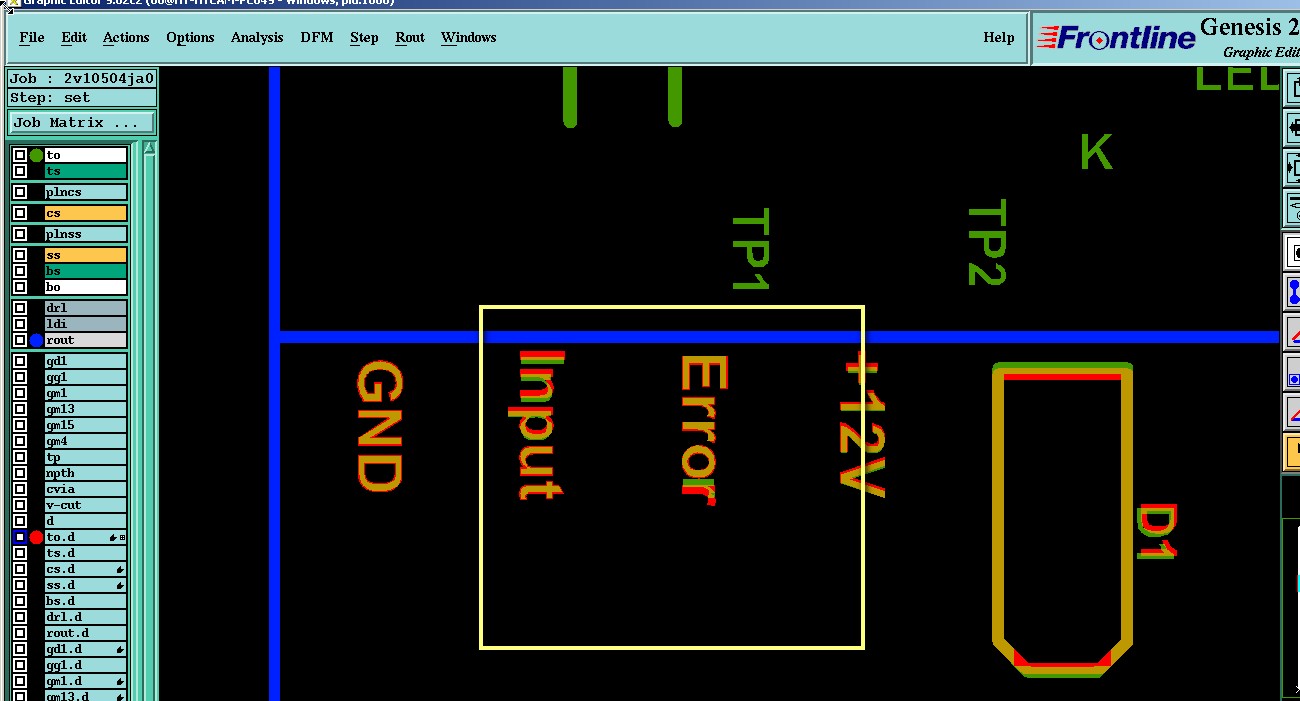Toggle the checkbox for layer drl
This screenshot has width=1300, height=701.
pos(20,308)
